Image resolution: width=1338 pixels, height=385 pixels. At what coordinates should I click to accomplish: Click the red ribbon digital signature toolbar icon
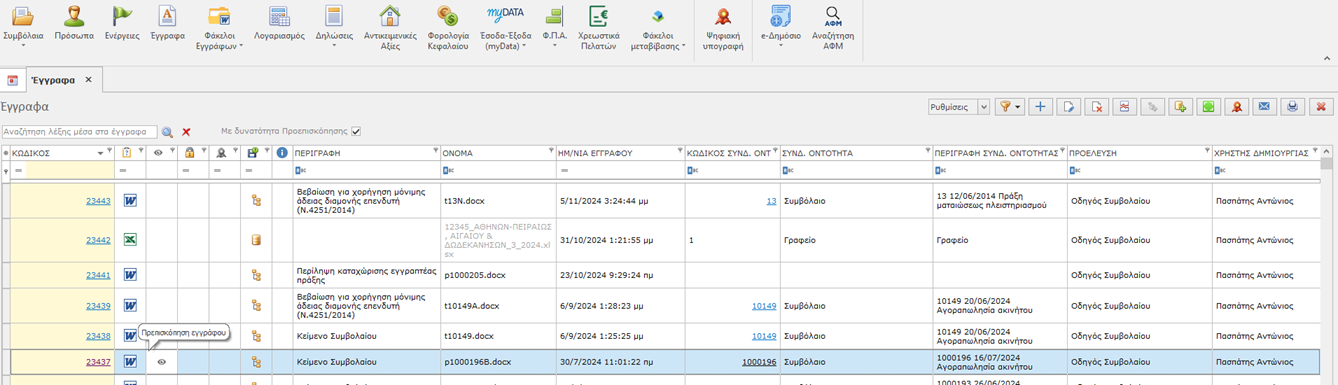coord(1237,106)
